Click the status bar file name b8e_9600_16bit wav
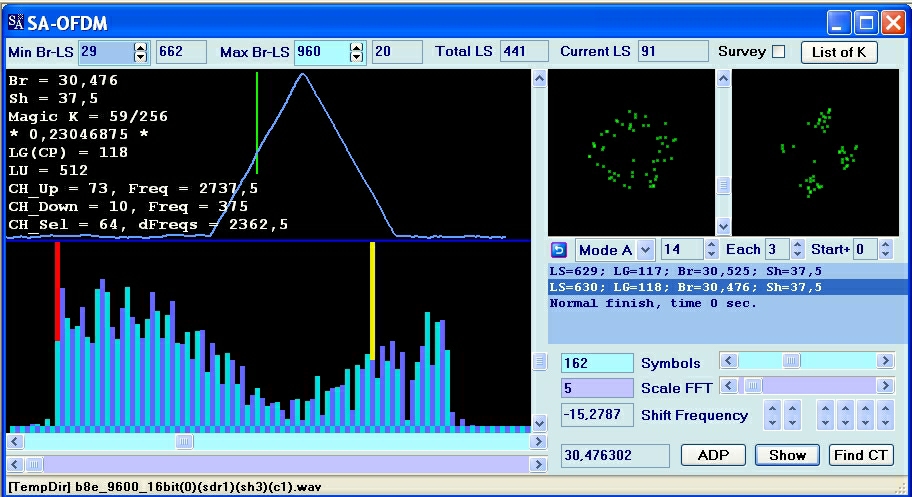 [198, 487]
